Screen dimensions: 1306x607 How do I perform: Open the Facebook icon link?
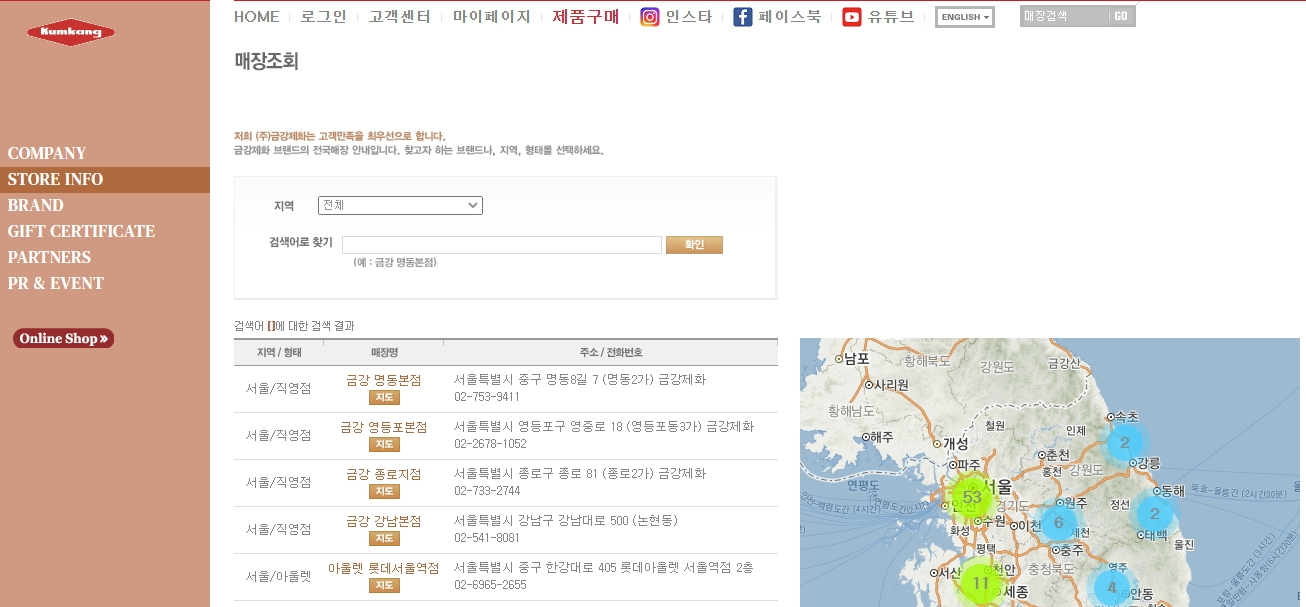click(x=743, y=17)
